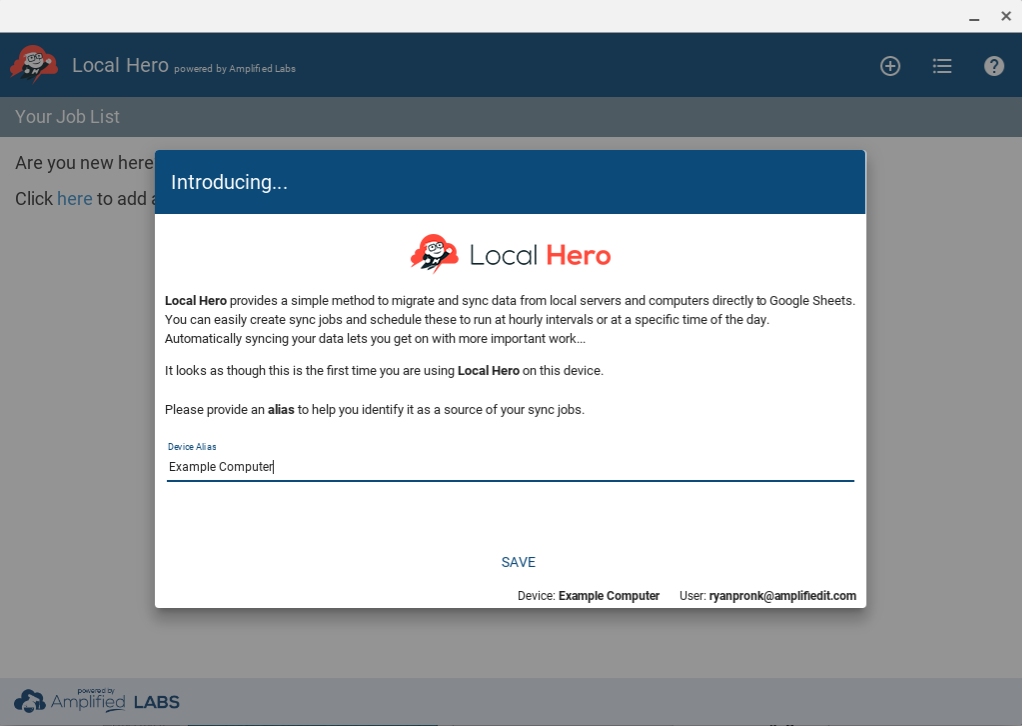Open the job list icon in header
This screenshot has width=1022, height=726.
click(x=942, y=66)
